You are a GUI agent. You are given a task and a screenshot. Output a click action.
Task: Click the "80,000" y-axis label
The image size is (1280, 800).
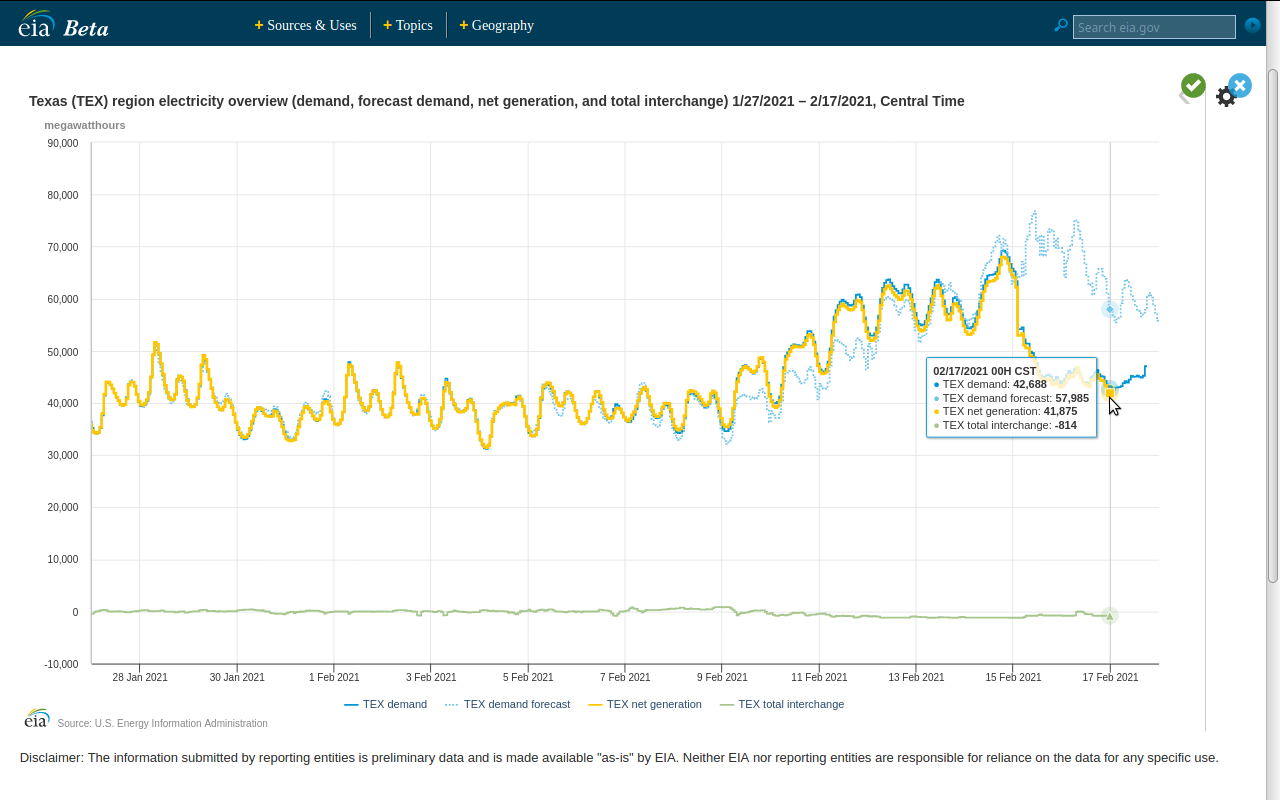(x=63, y=195)
